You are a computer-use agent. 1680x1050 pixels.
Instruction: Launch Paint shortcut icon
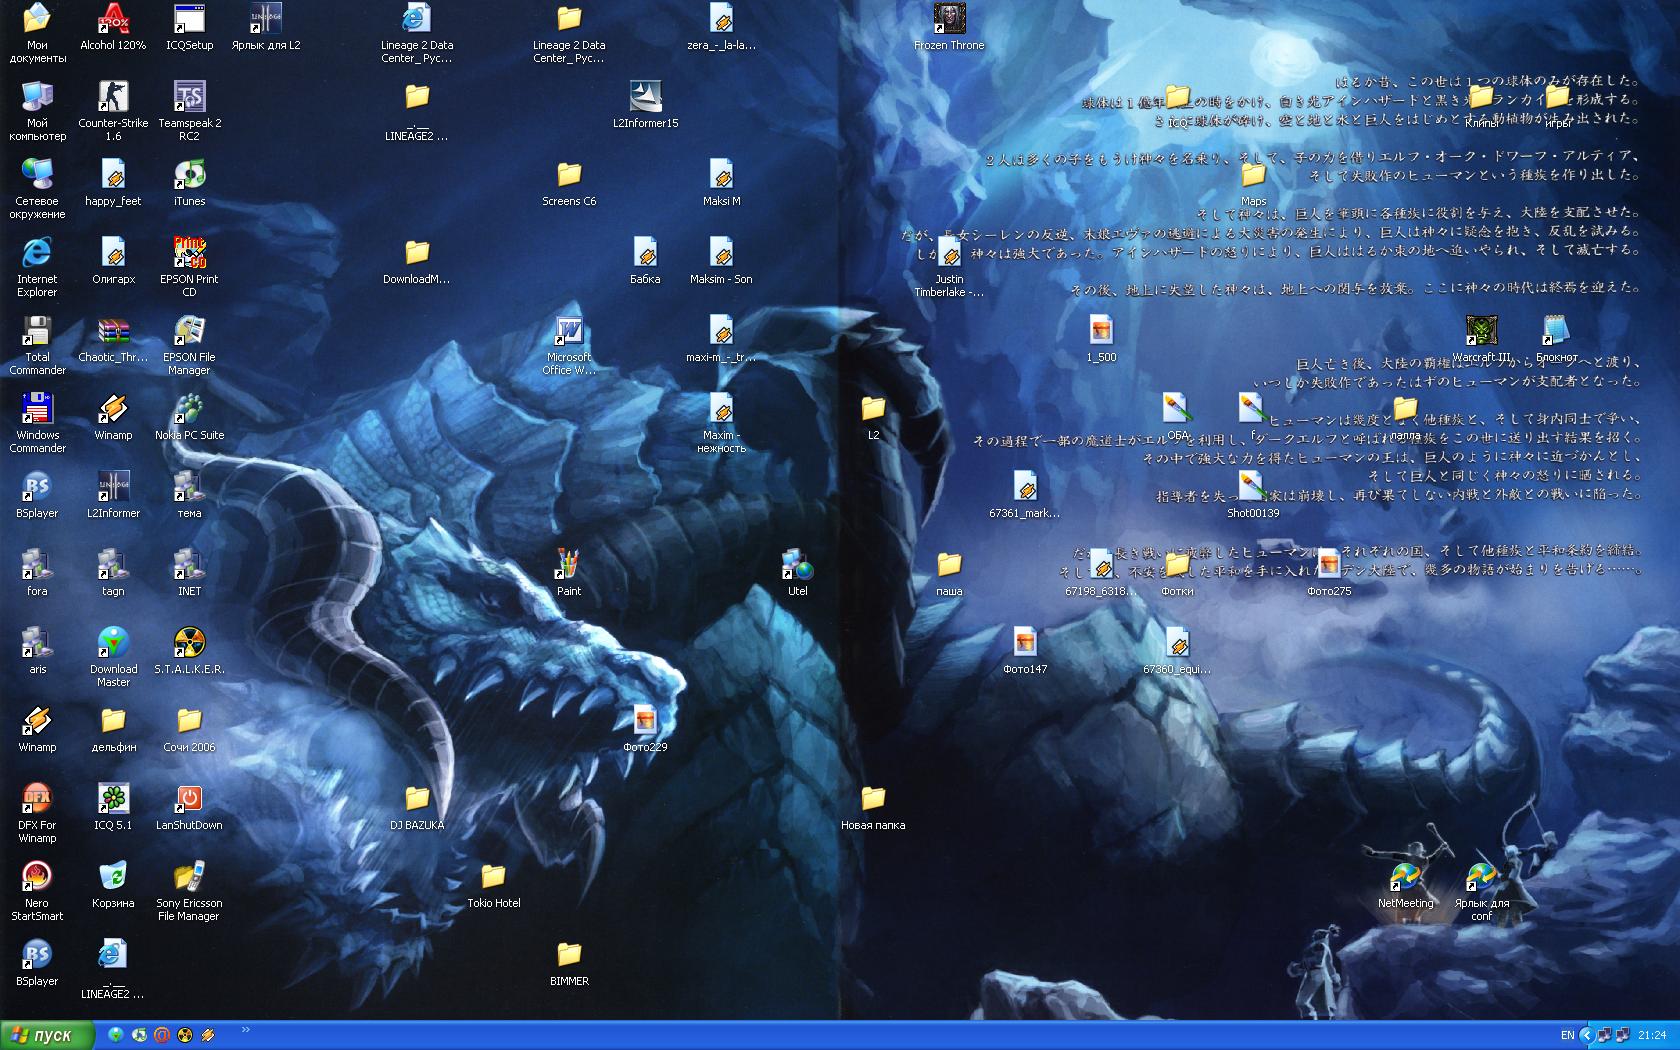[569, 573]
